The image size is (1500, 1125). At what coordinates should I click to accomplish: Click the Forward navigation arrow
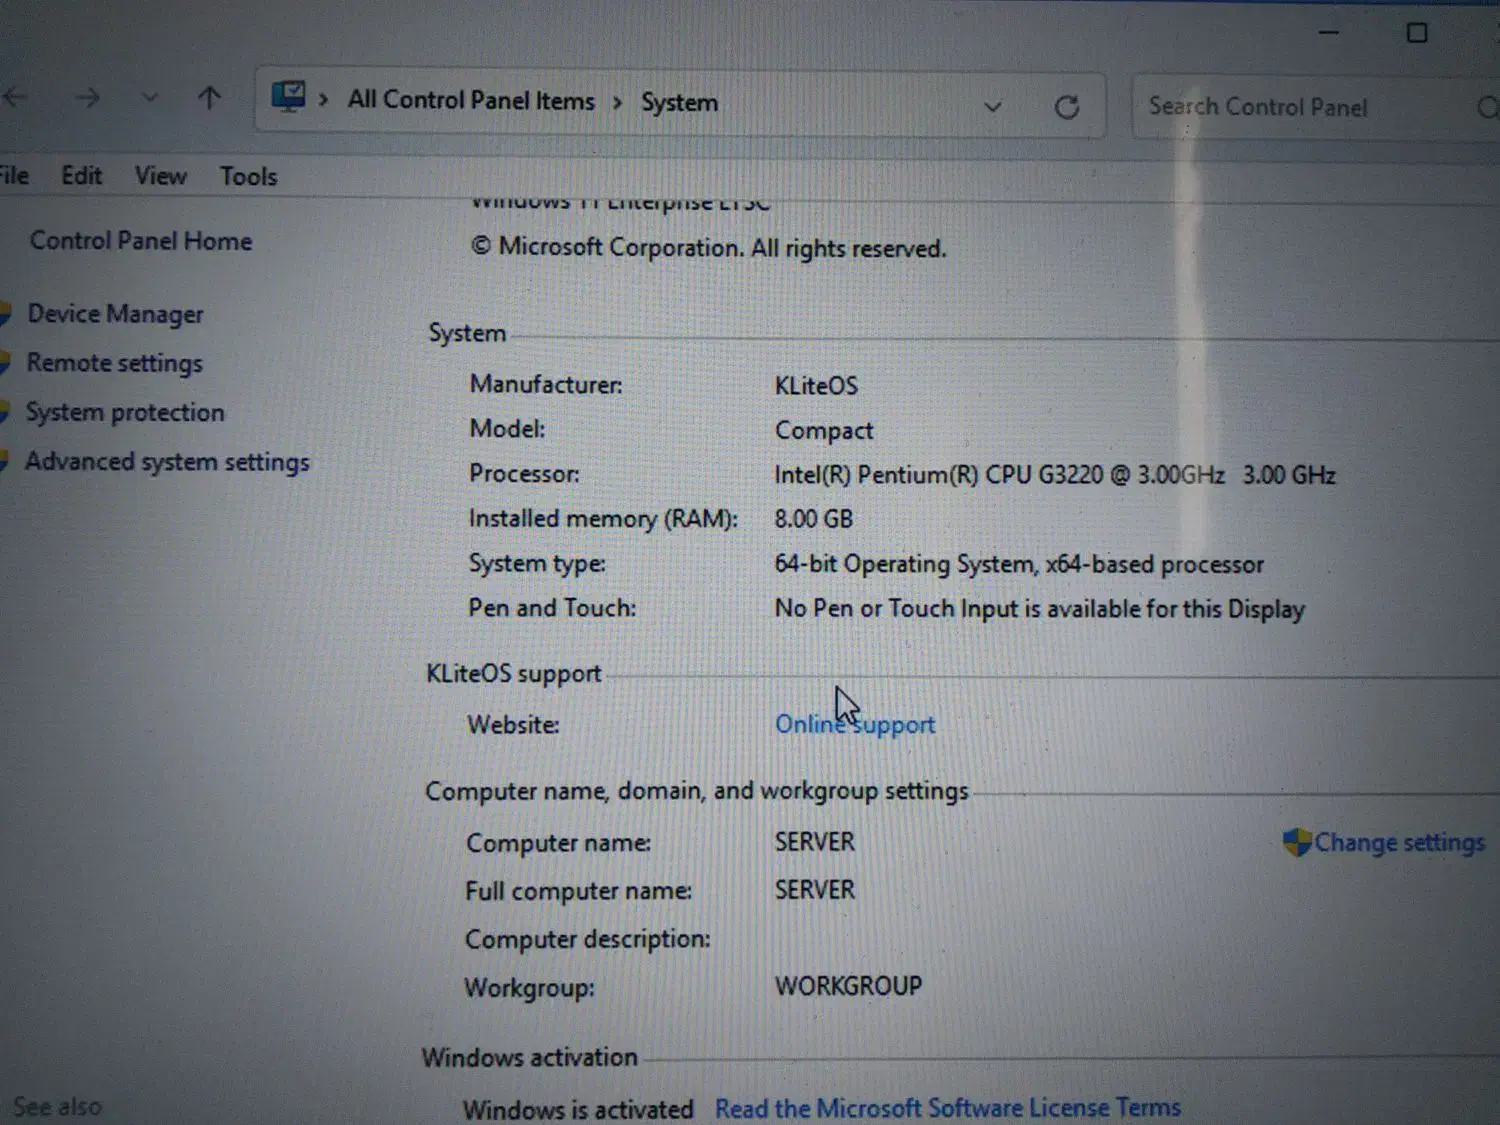(88, 98)
